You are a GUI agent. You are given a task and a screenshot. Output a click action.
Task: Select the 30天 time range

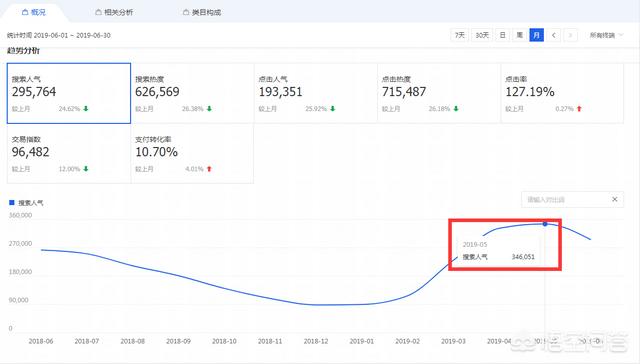pos(482,35)
